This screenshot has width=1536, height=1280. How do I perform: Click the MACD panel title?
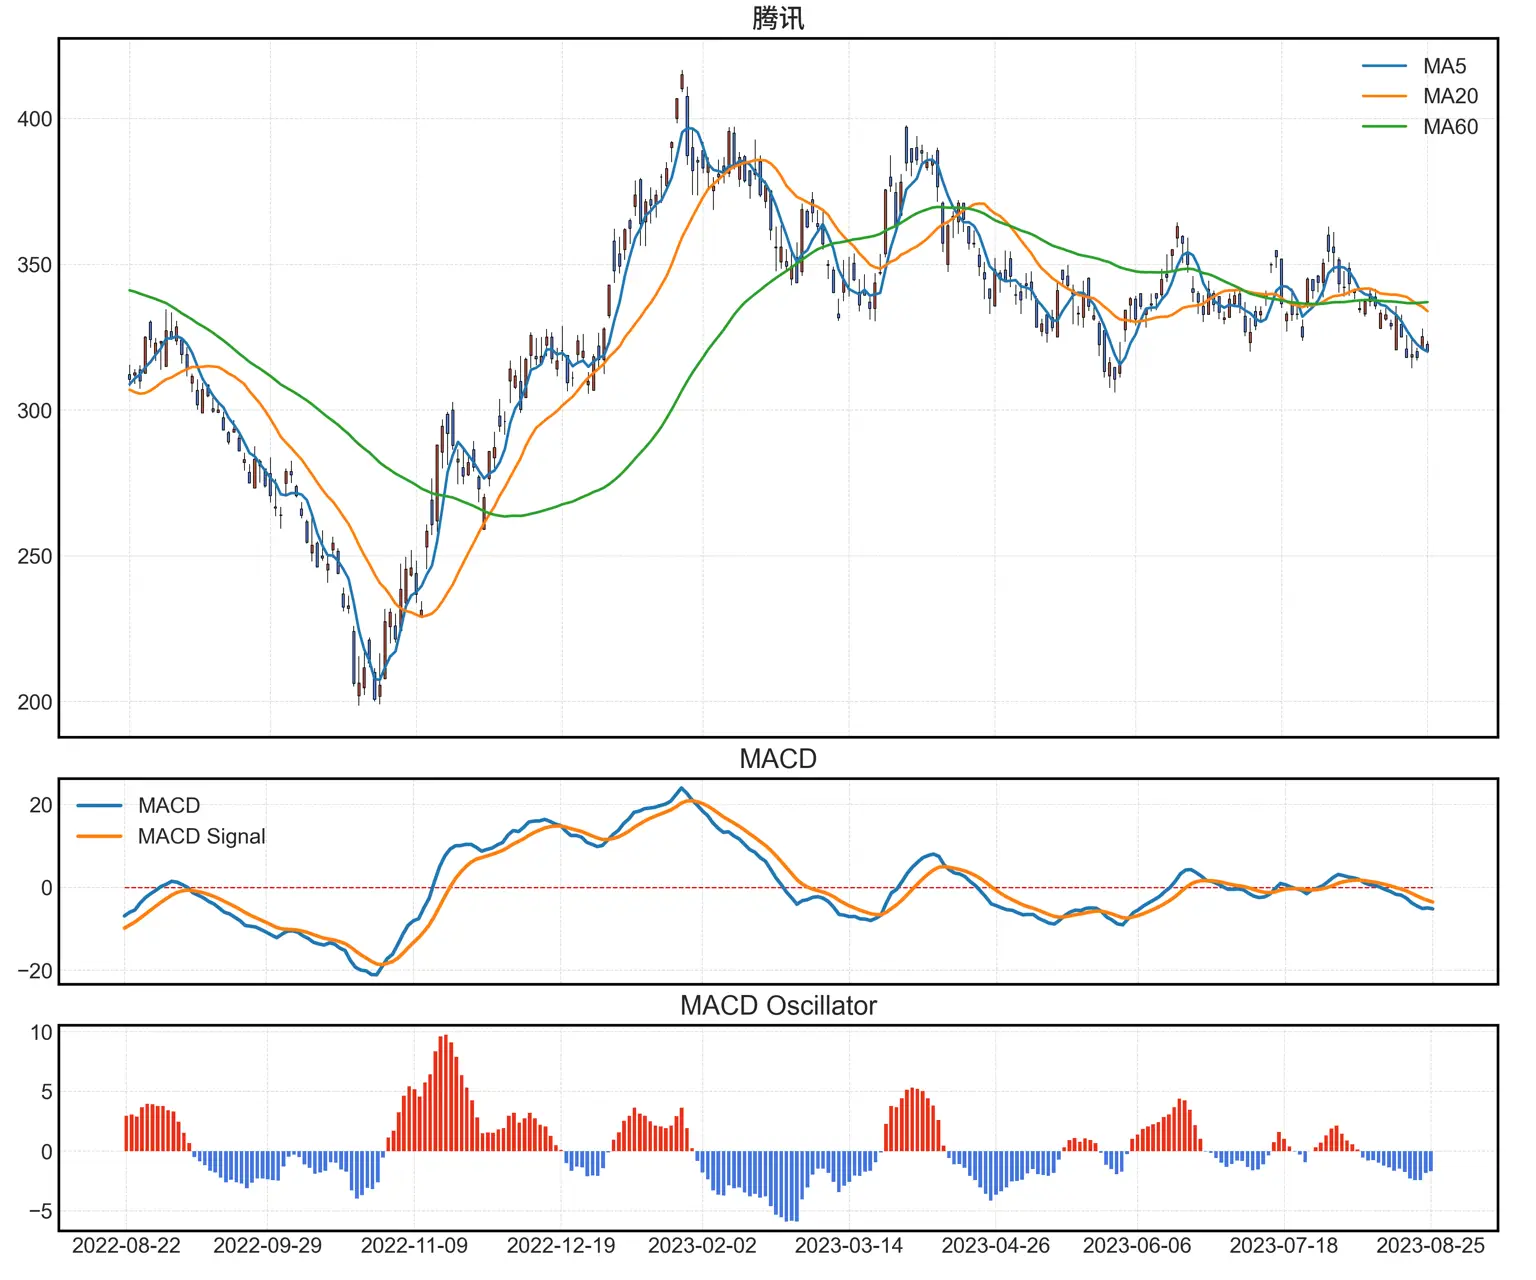pyautogui.click(x=777, y=759)
